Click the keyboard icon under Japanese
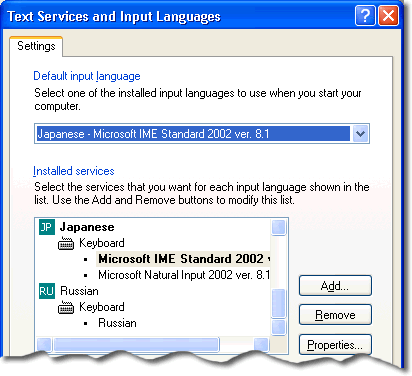412x376 pixels. [x=66, y=243]
